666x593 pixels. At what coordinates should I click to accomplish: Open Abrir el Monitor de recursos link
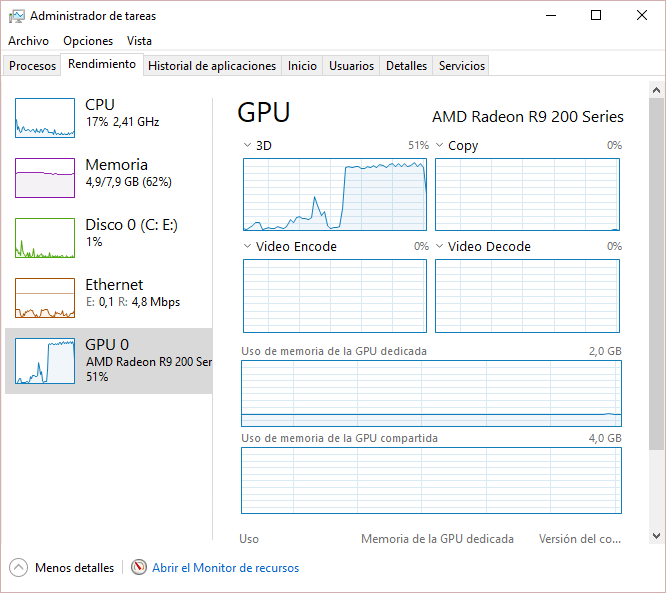pos(226,568)
